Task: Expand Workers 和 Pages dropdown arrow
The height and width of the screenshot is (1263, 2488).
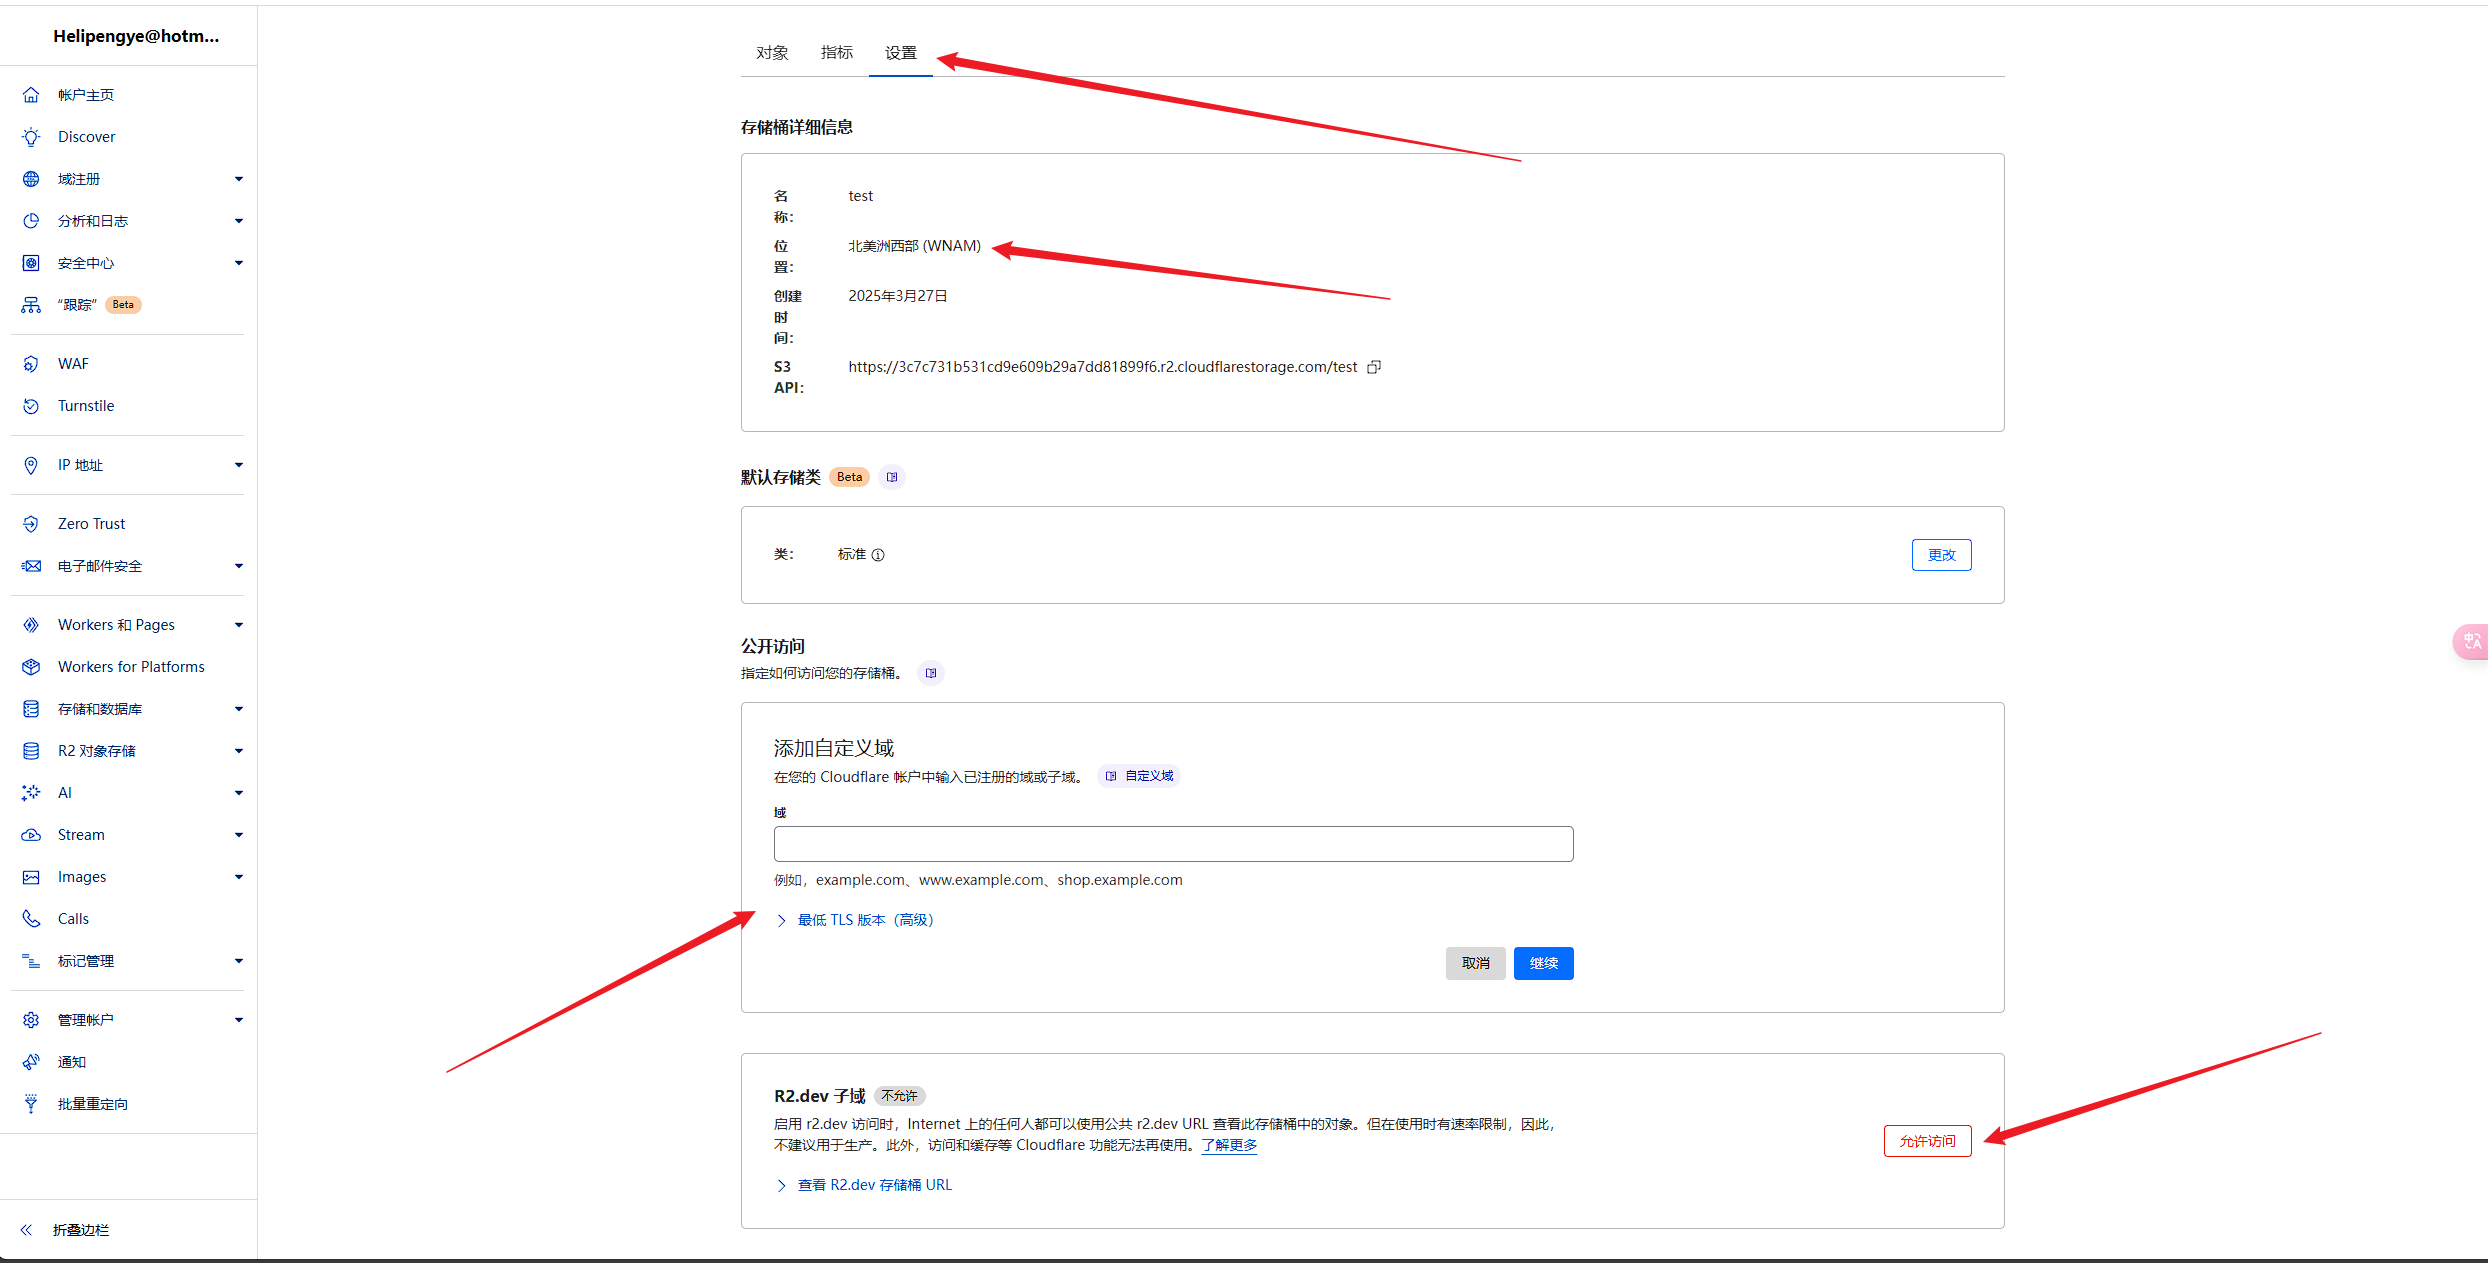Action: click(x=238, y=625)
